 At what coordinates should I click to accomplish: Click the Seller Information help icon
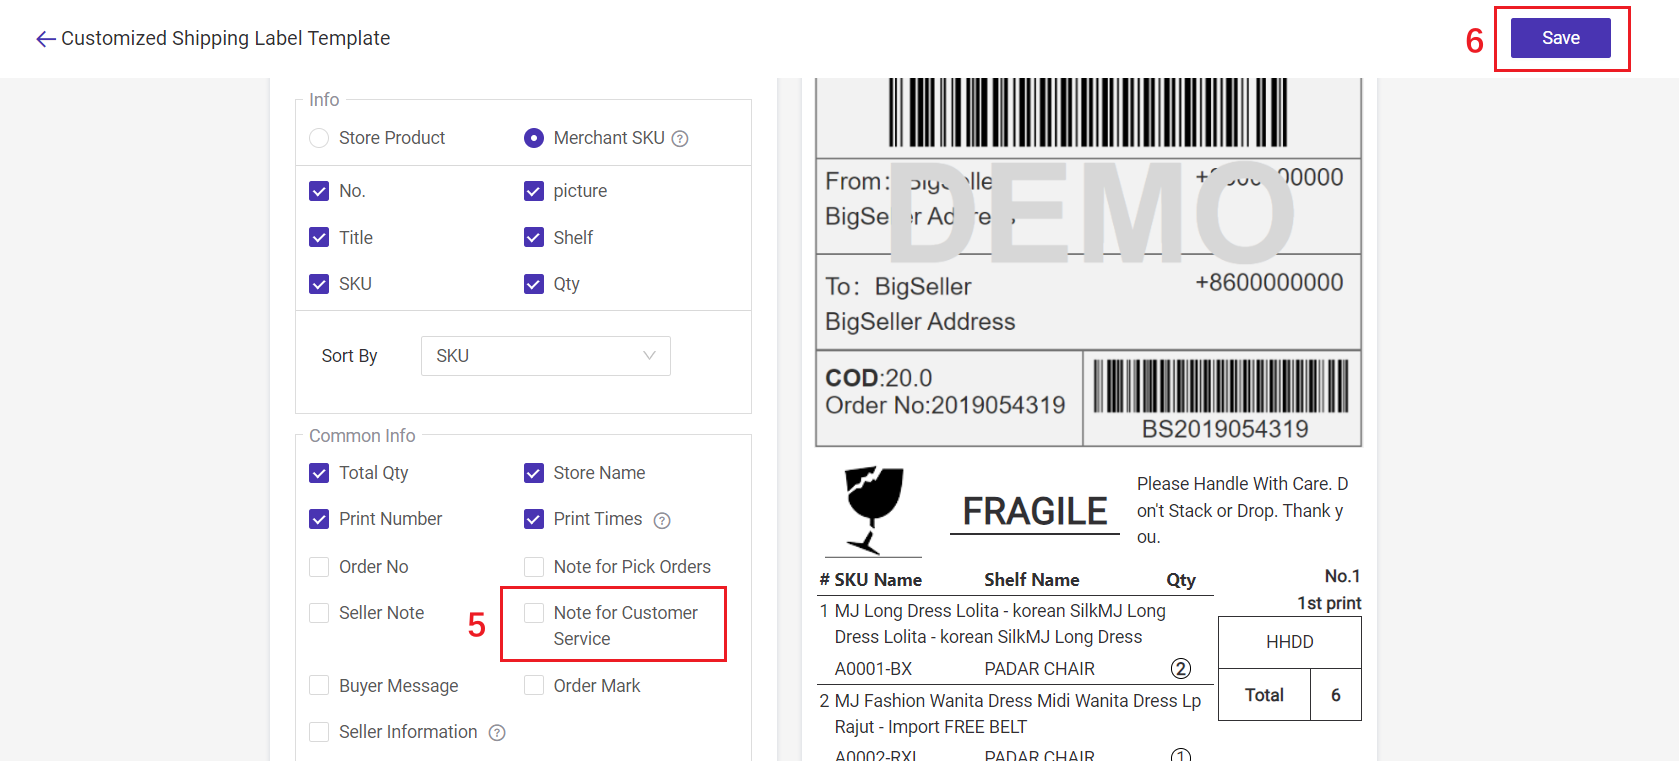pyautogui.click(x=497, y=733)
